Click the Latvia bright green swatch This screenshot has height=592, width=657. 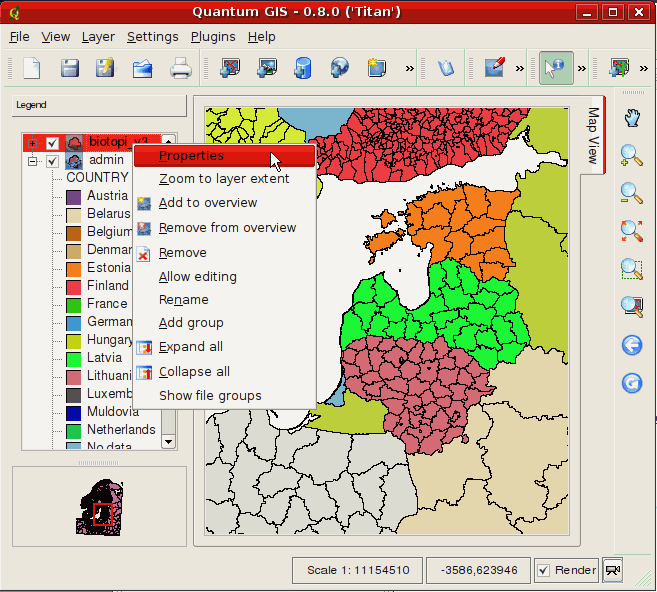[73, 359]
